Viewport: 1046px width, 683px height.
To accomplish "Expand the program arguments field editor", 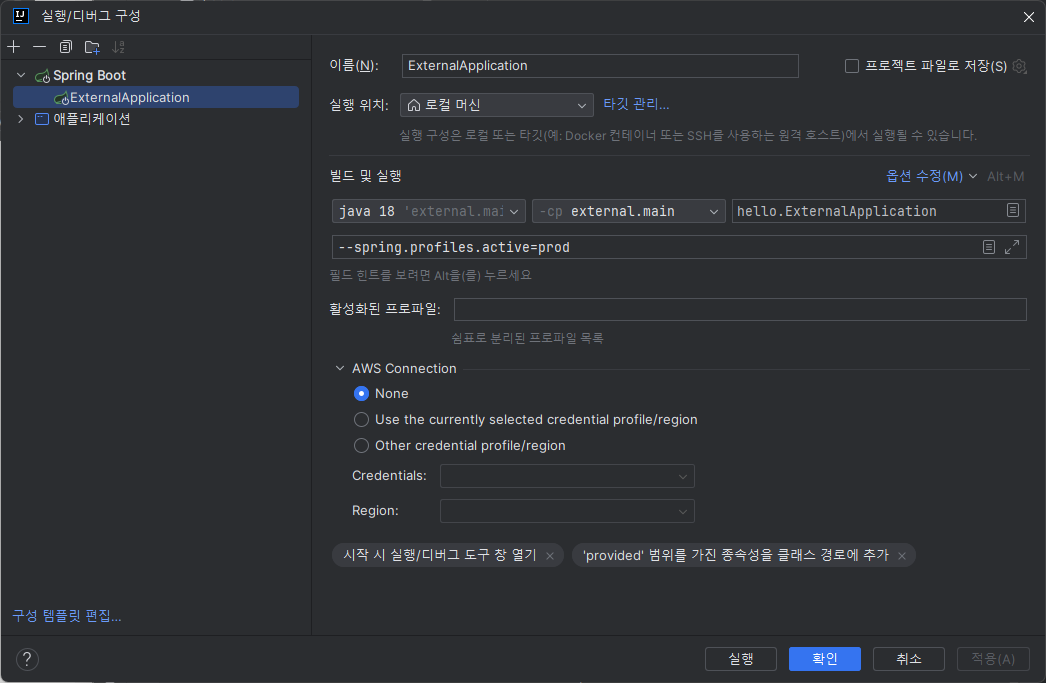I will pos(1012,247).
